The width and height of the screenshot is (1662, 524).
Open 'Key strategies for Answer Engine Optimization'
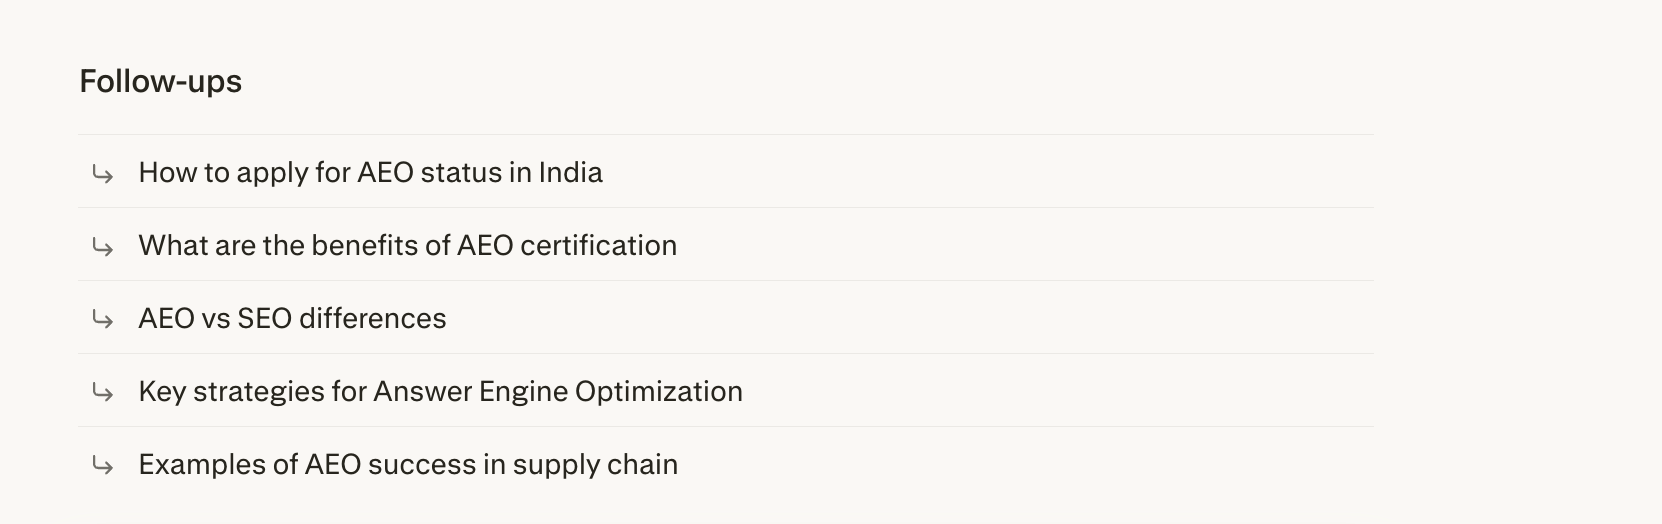[440, 391]
